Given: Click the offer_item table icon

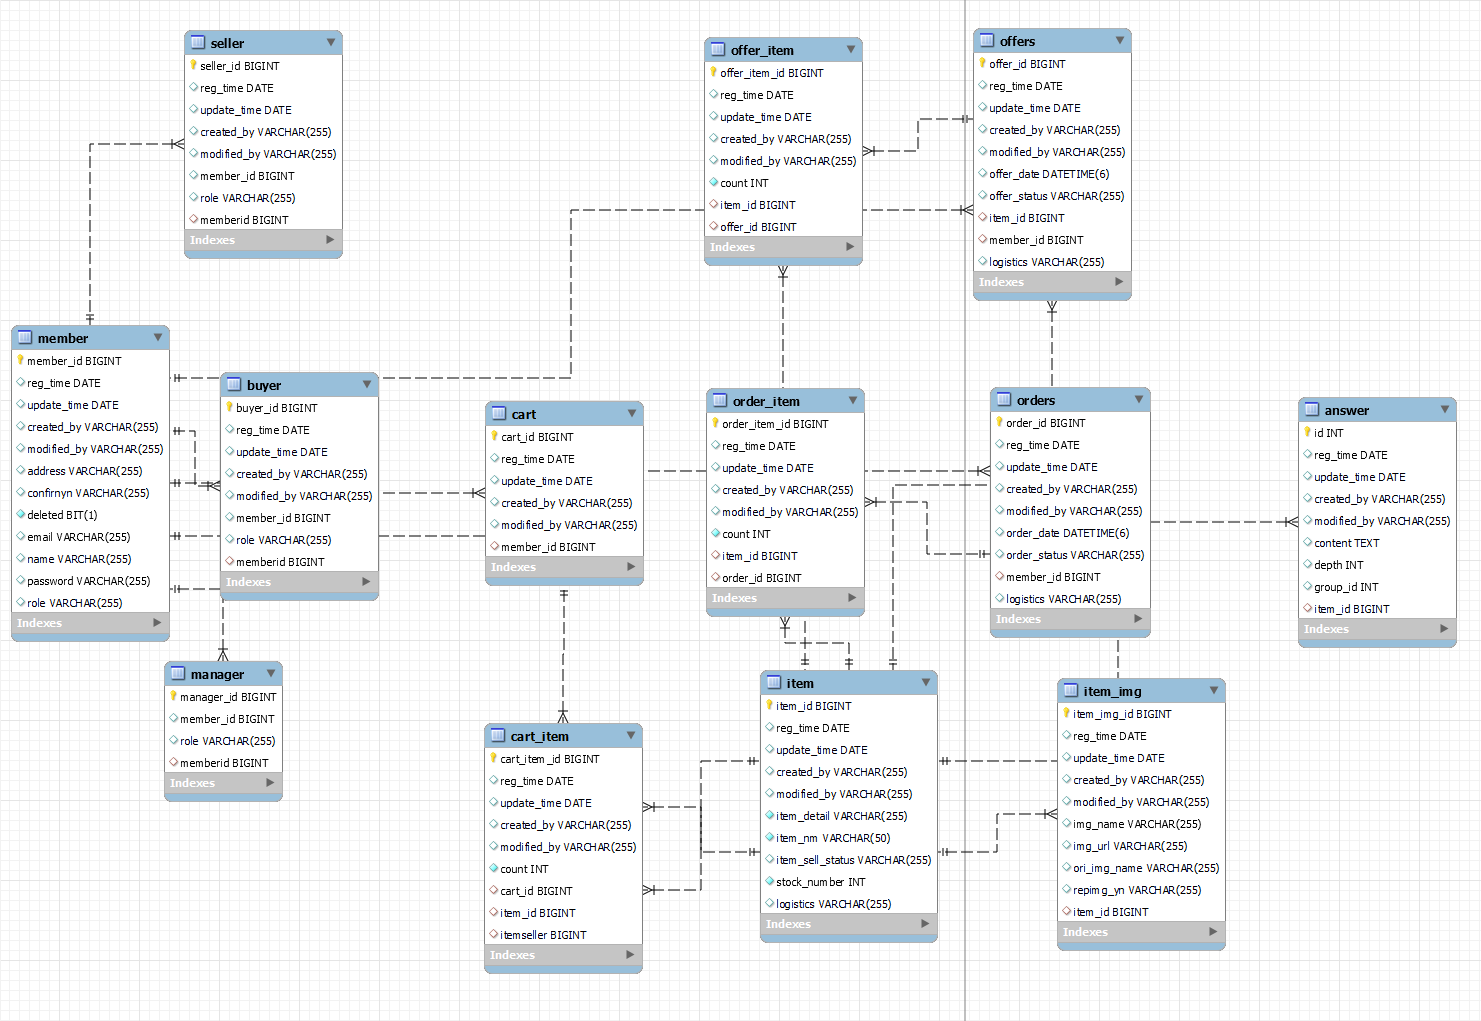Looking at the screenshot, I should [718, 50].
